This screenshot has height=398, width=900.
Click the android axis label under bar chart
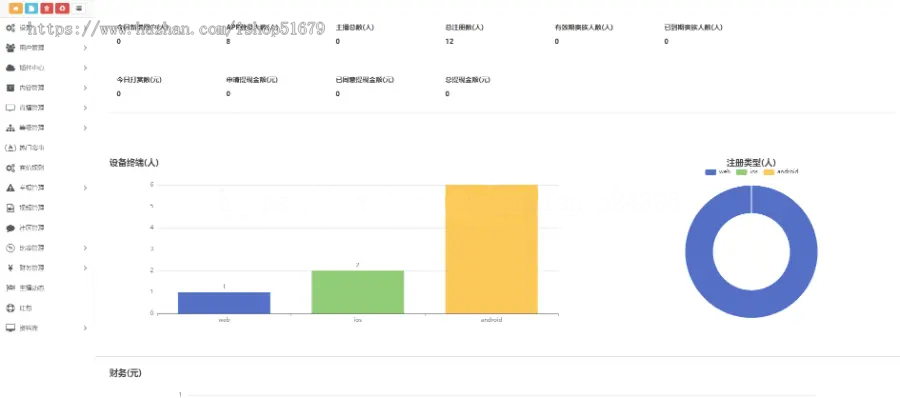[x=491, y=320]
